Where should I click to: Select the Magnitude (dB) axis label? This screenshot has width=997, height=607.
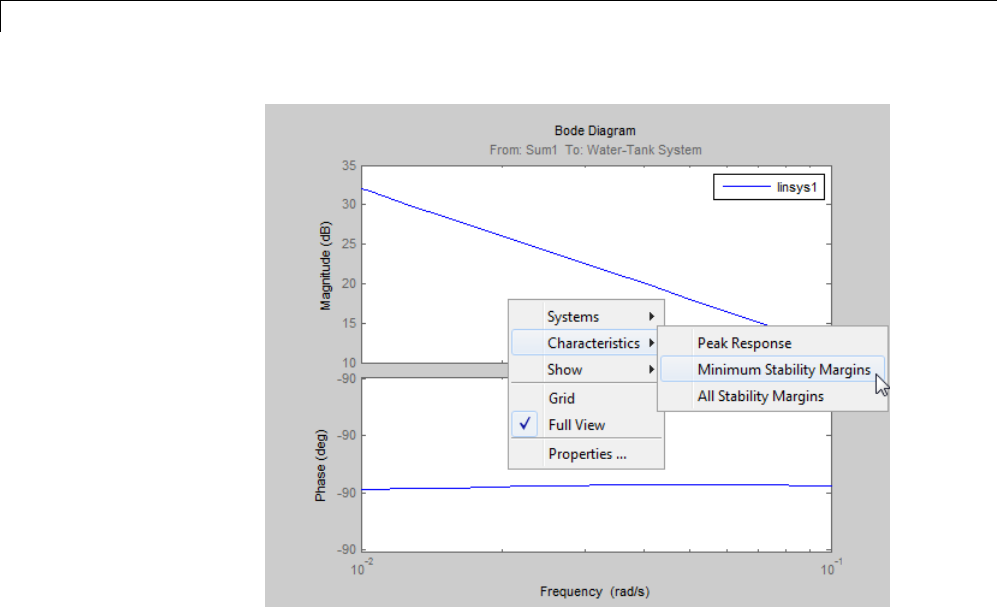(326, 266)
